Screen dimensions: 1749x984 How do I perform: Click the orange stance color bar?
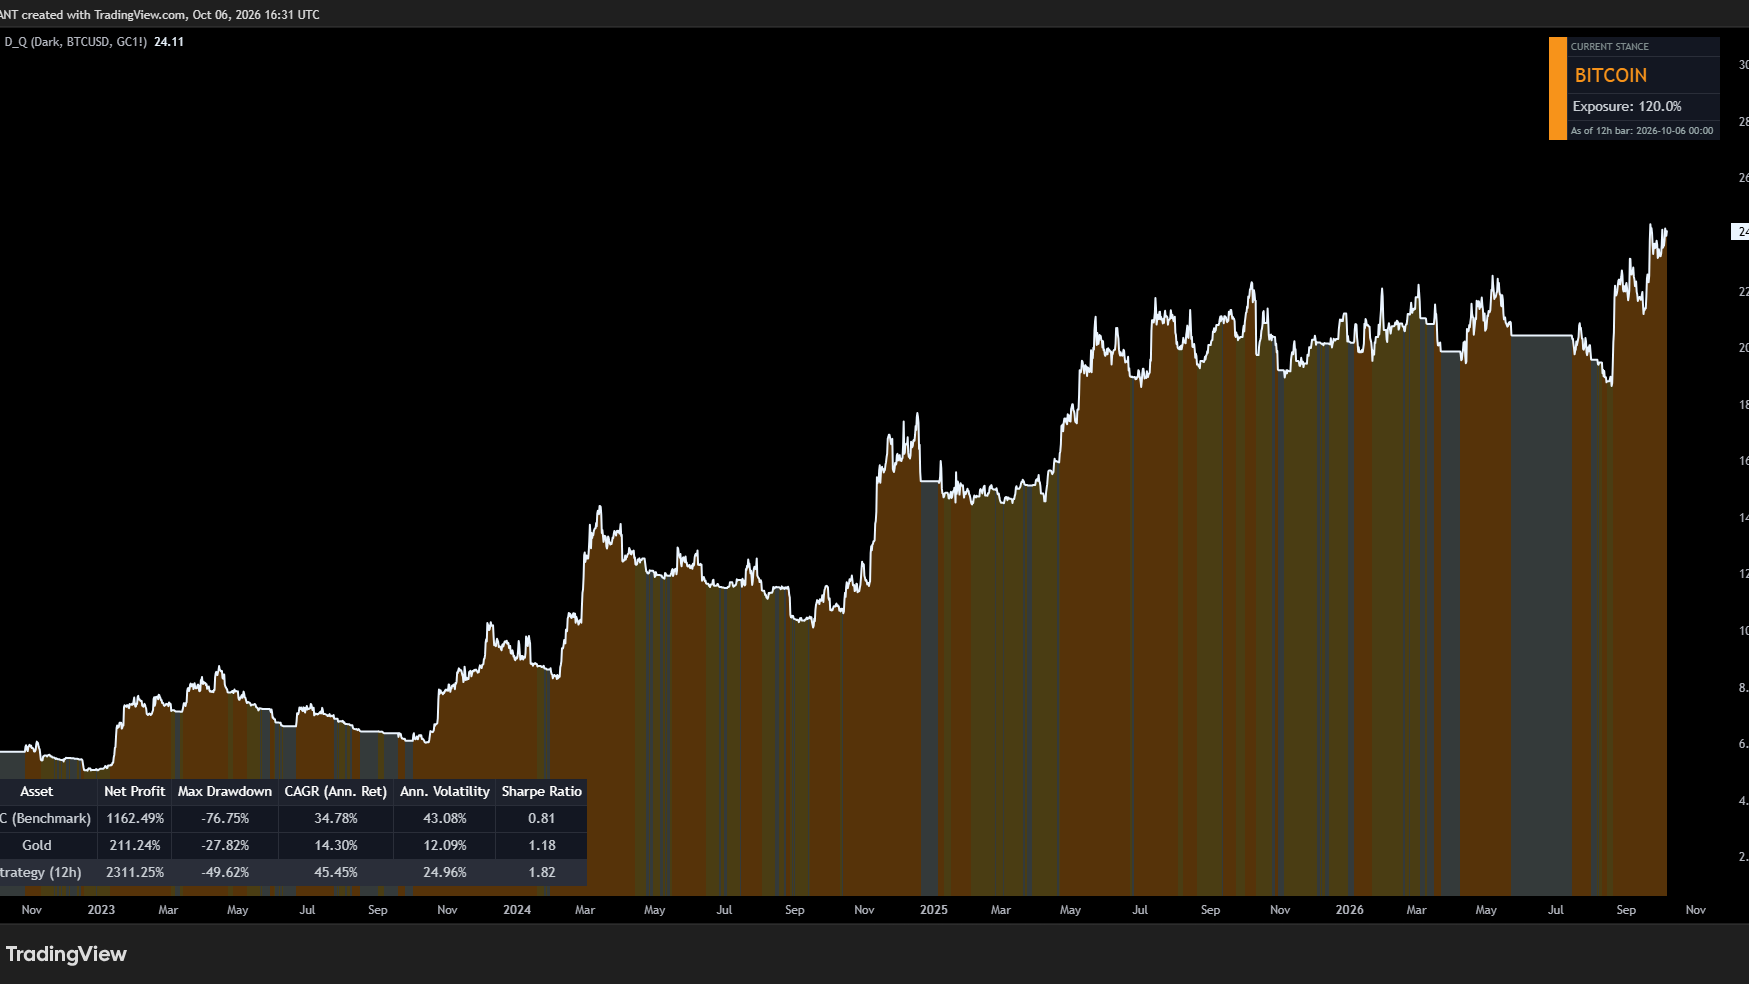[x=1557, y=88]
